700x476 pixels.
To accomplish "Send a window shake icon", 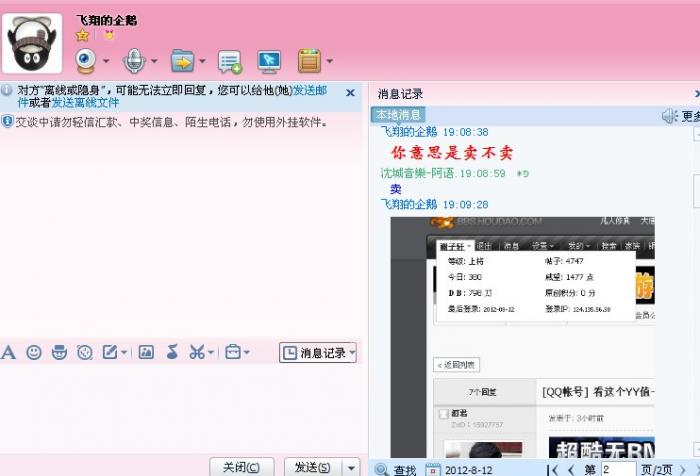I will pyautogui.click(x=85, y=352).
